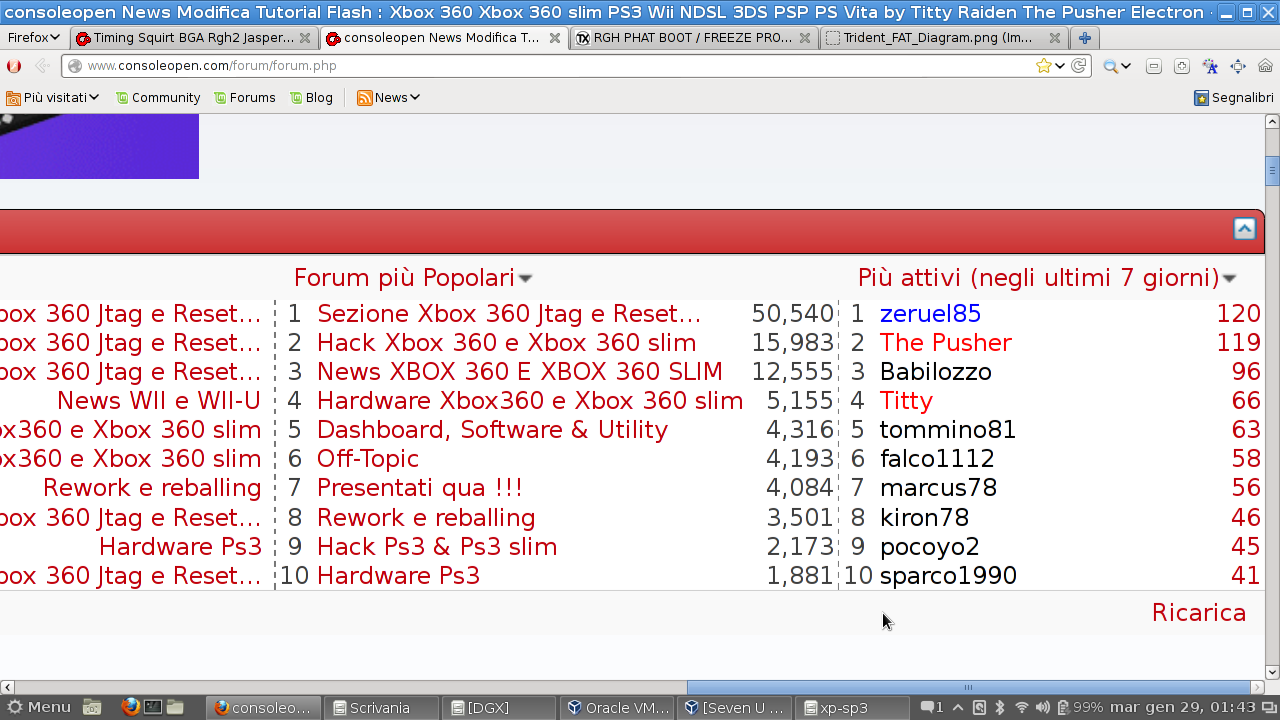This screenshot has height=720, width=1280.
Task: Open the bookmark star dropdown arrow in the address bar
Action: tap(1060, 66)
